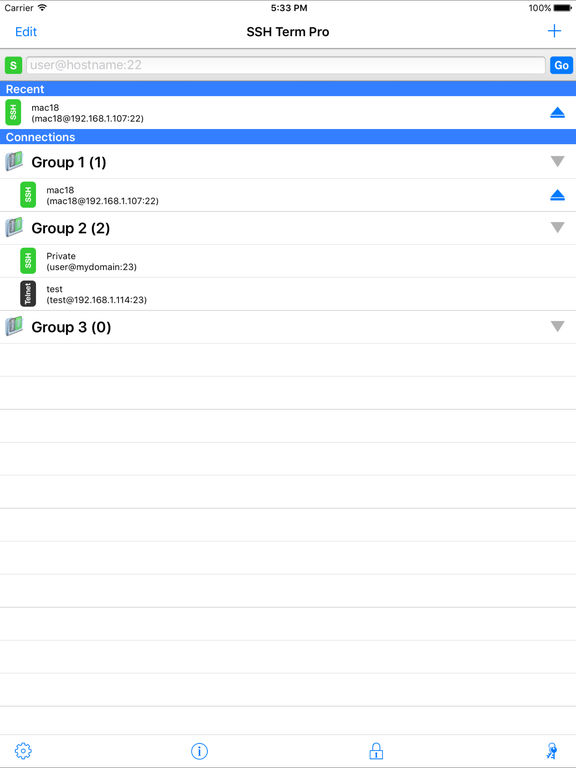Viewport: 576px width, 768px height.
Task: Open the keys icon in bottom toolbar
Action: (552, 751)
